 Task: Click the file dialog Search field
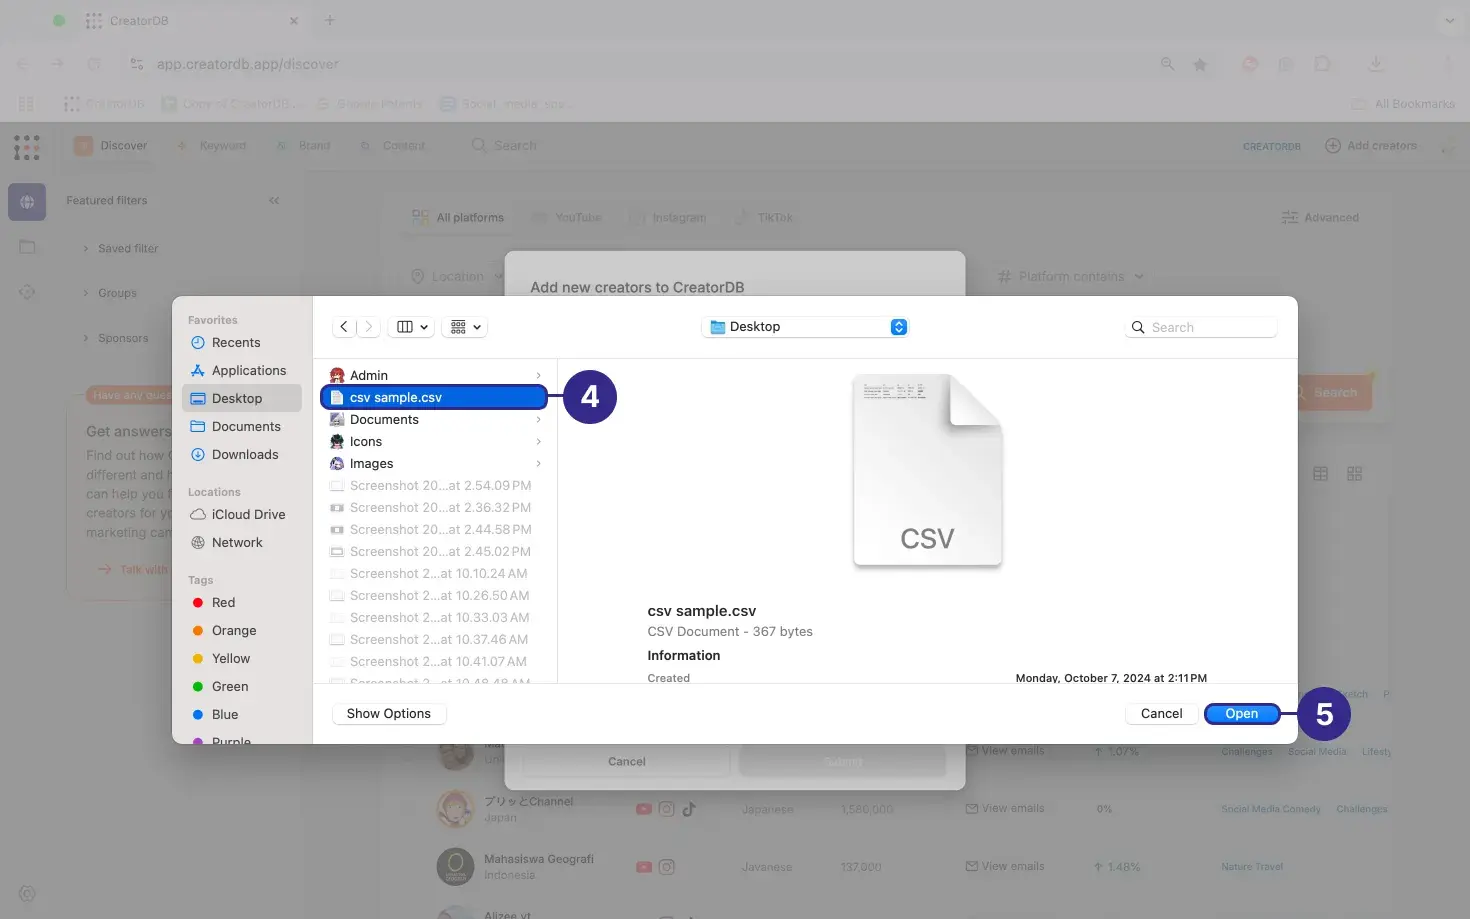[1202, 327]
